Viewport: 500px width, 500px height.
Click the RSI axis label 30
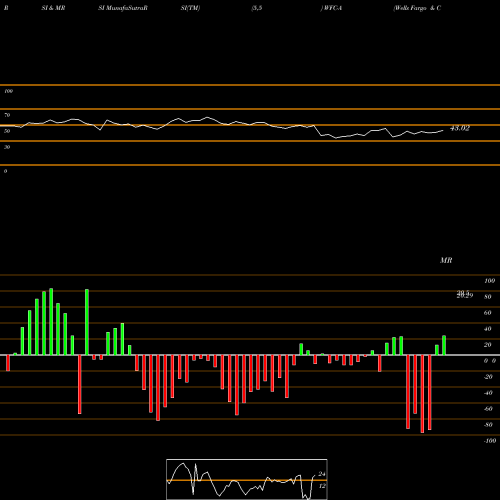click(x=7, y=147)
